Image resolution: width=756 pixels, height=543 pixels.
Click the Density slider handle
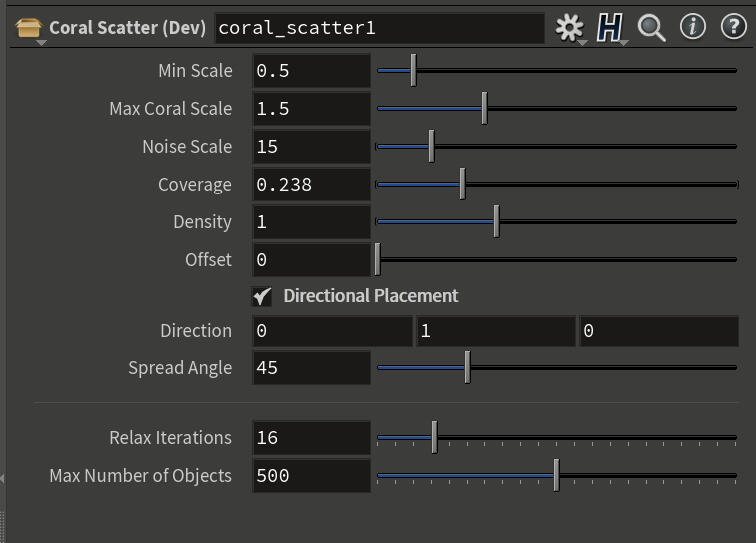coord(496,222)
